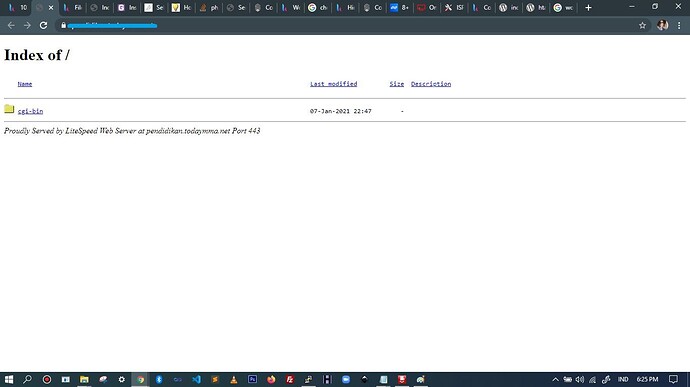690x387 pixels.
Task: Open the Chrome profile avatar
Action: 662,25
